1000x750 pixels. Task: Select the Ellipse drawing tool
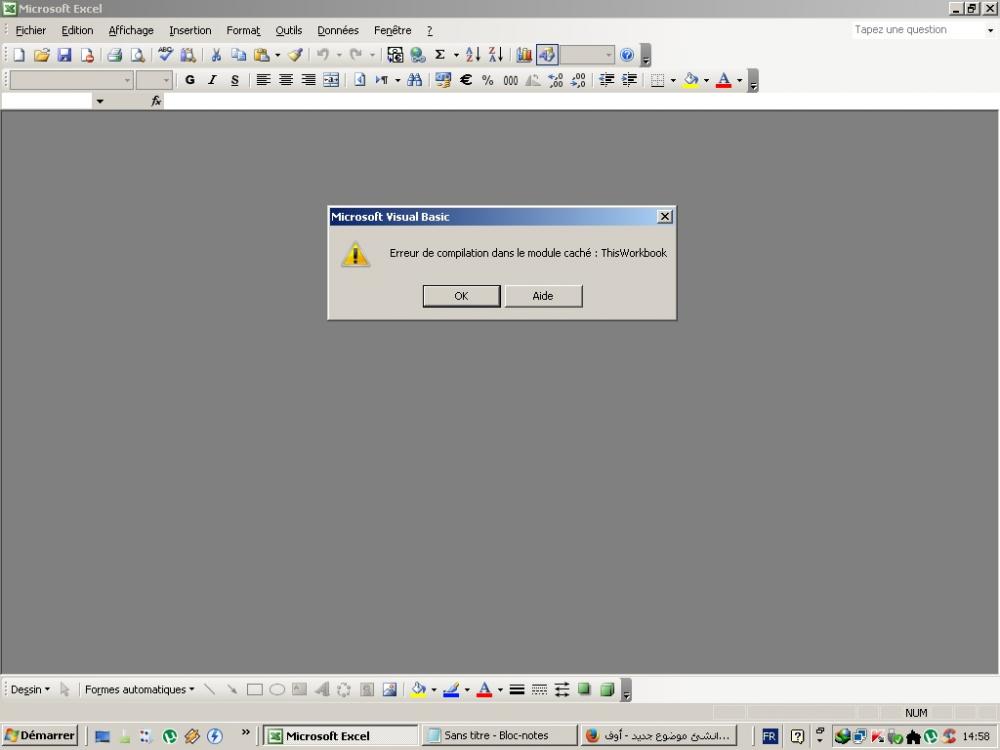tap(277, 689)
